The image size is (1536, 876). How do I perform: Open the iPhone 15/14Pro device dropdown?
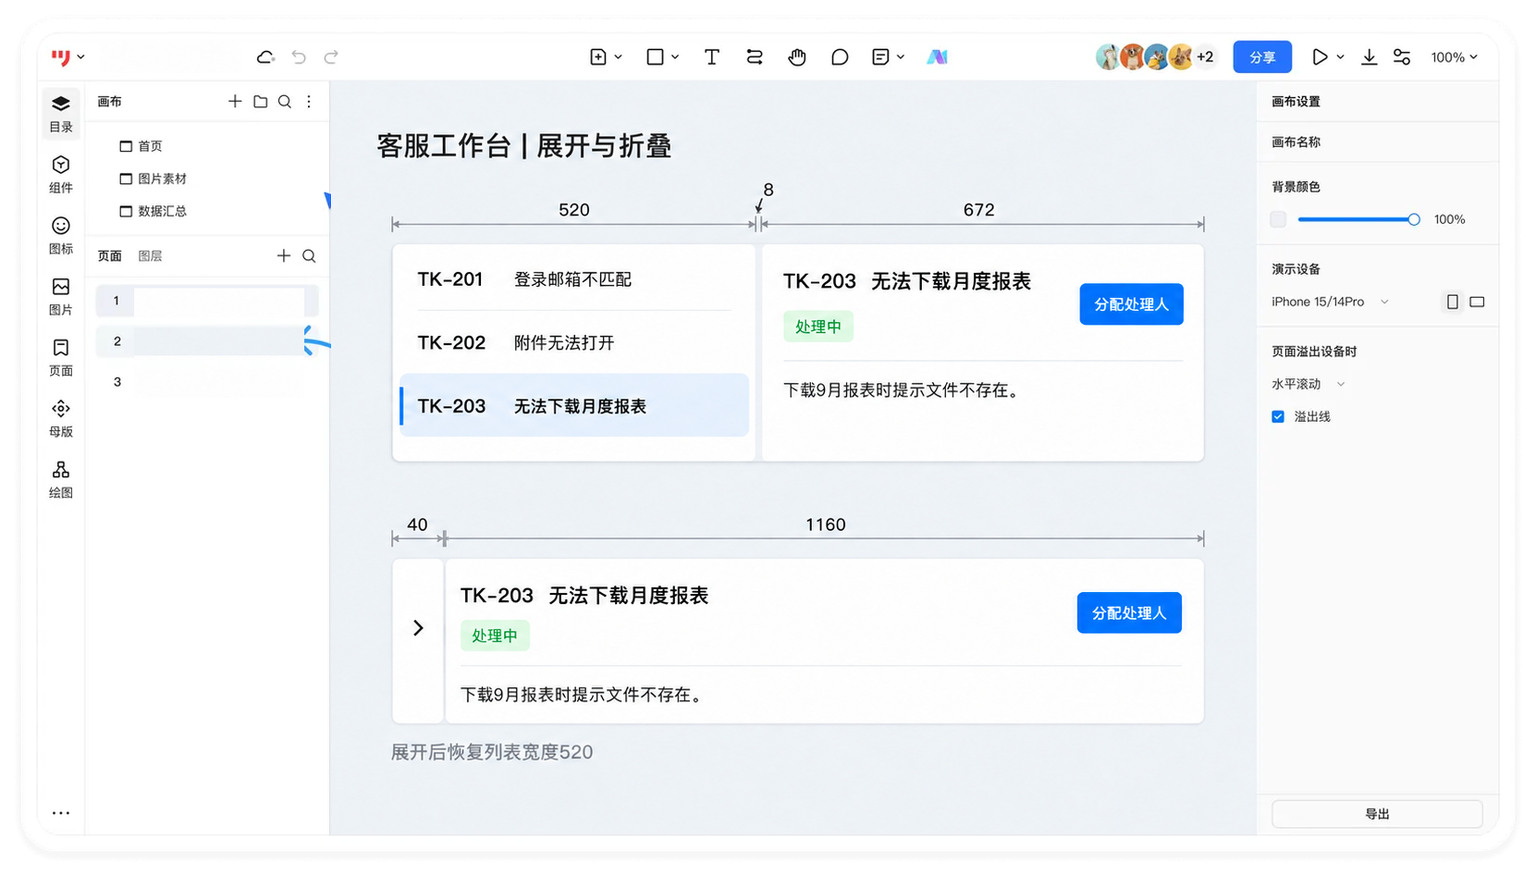(1330, 301)
